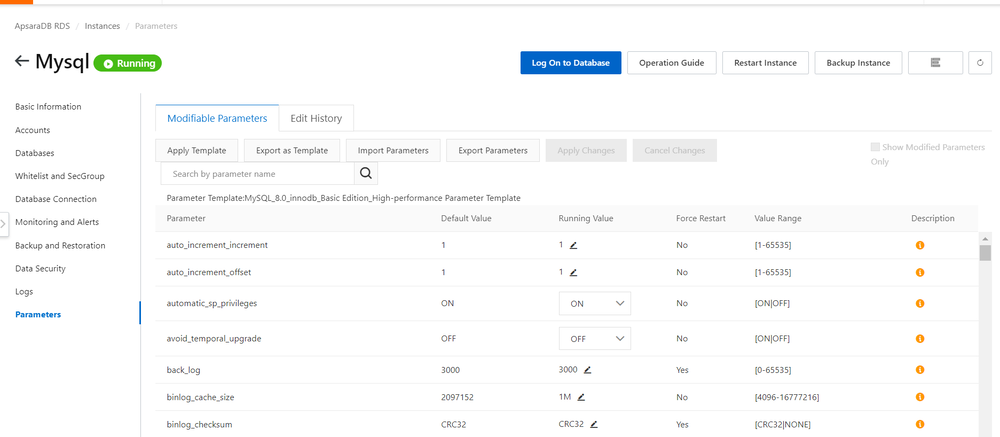The height and width of the screenshot is (437, 1000).
Task: Focus the Search by parameter name field
Action: pos(255,174)
